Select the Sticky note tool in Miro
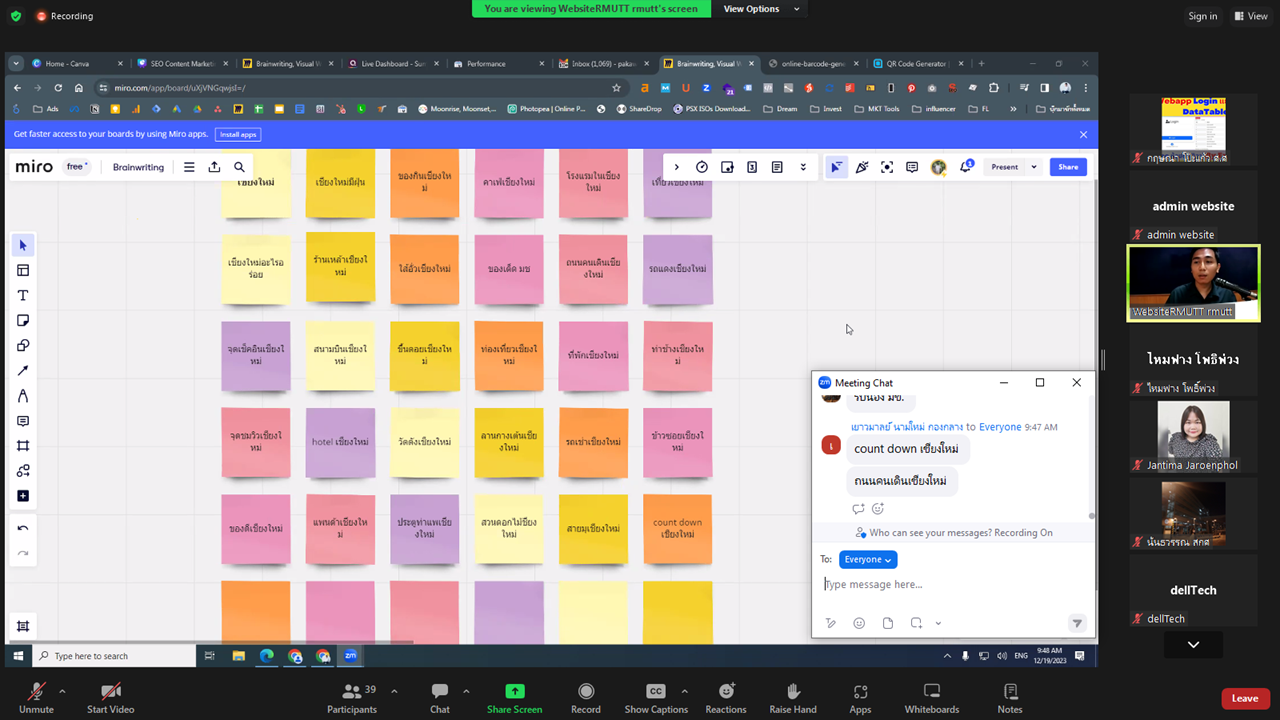This screenshot has height=720, width=1280. (x=23, y=320)
